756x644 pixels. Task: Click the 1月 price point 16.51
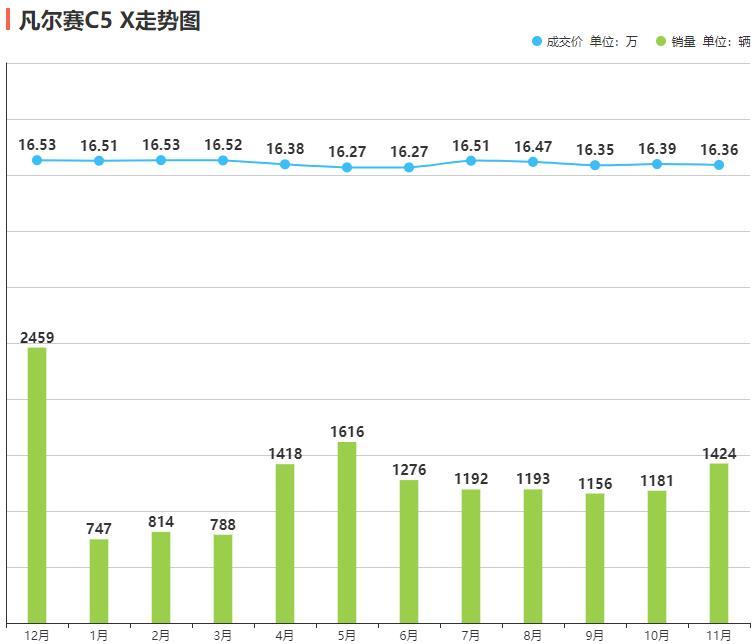pos(99,161)
